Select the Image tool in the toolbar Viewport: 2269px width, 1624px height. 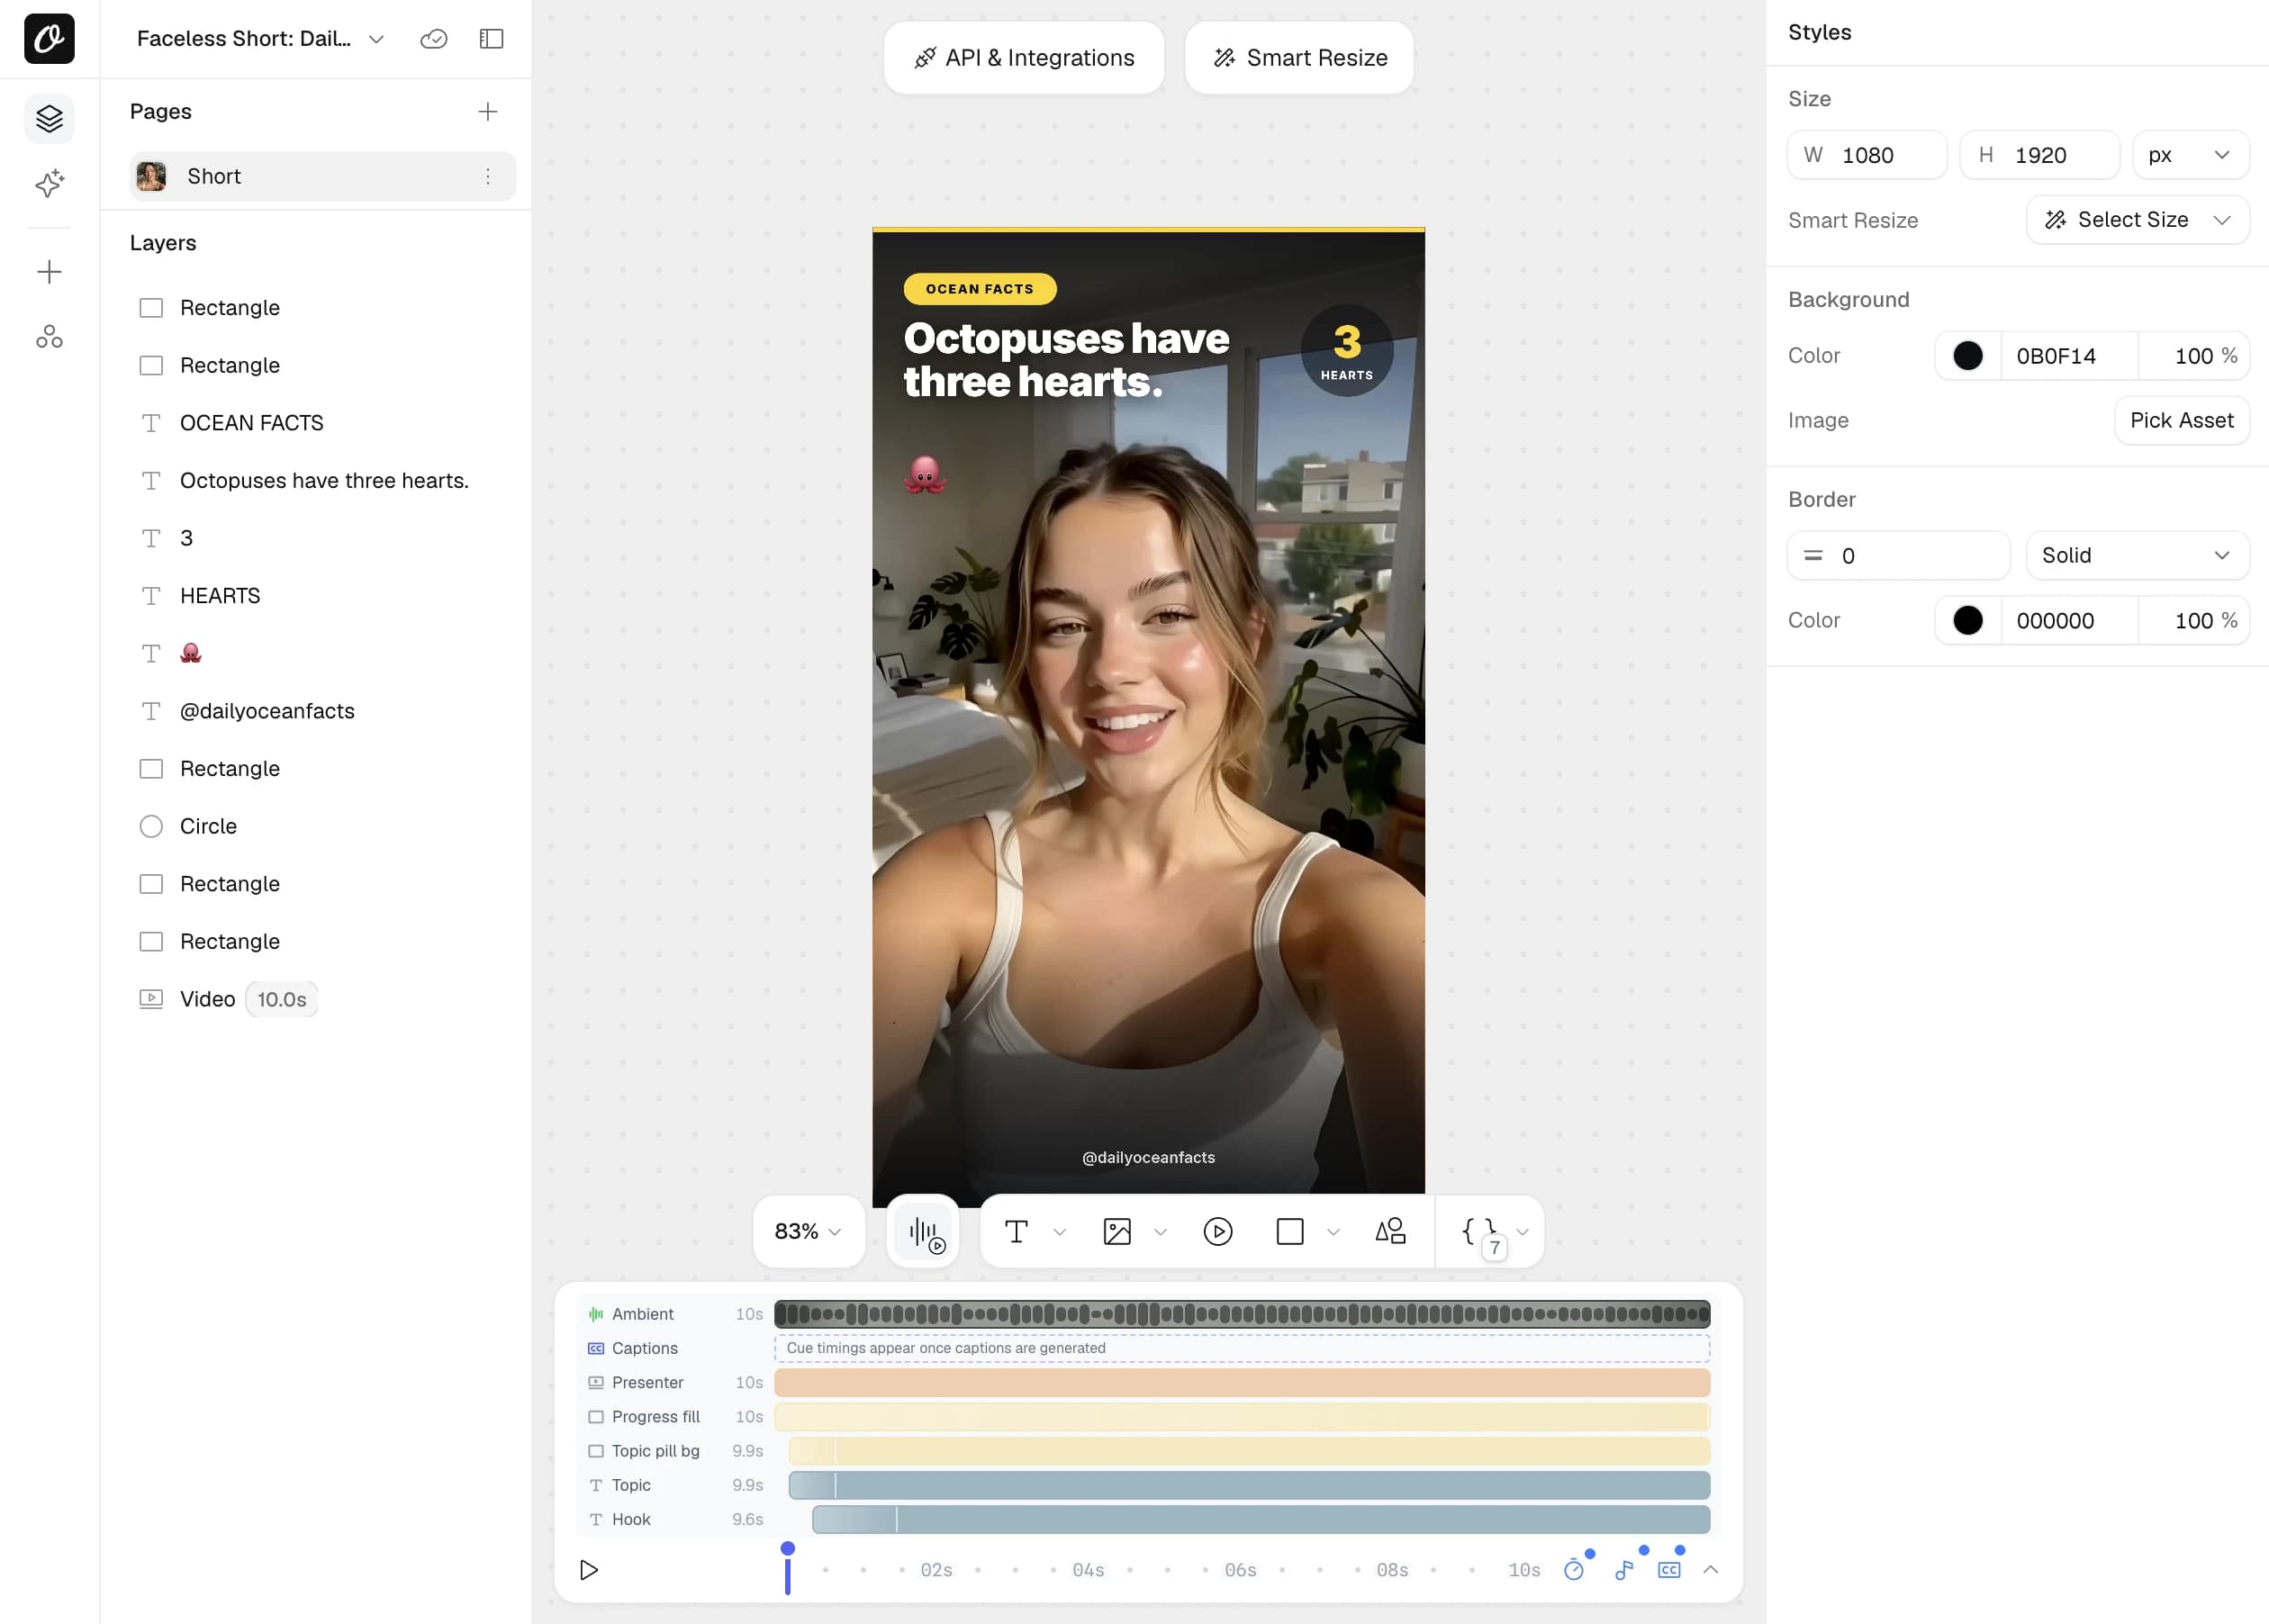point(1116,1231)
